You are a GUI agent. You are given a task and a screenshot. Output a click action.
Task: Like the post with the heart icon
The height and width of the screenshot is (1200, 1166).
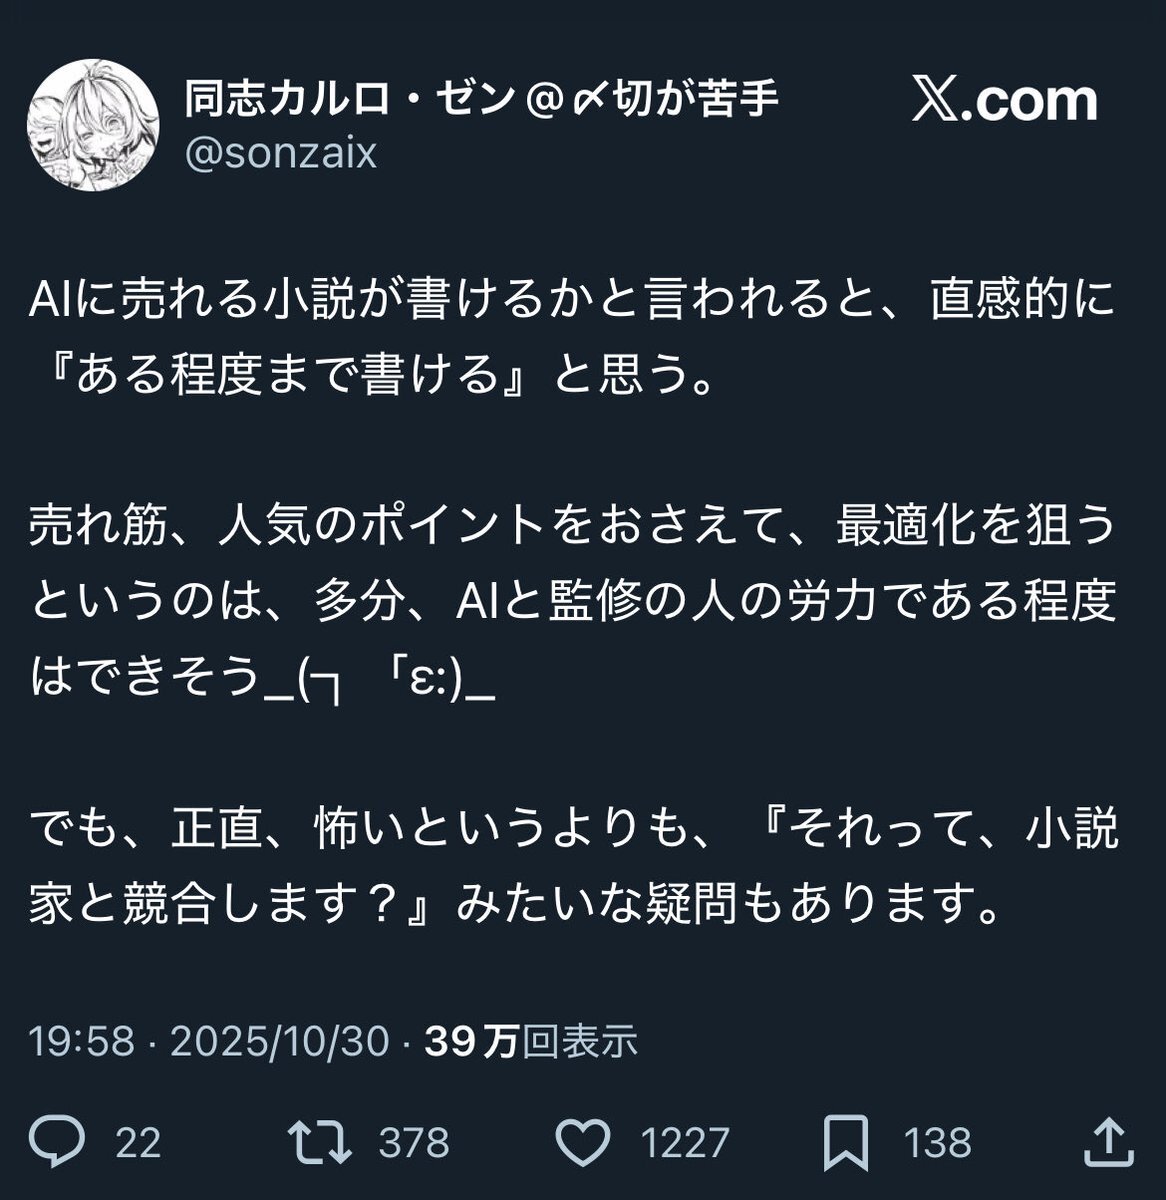(x=583, y=1141)
